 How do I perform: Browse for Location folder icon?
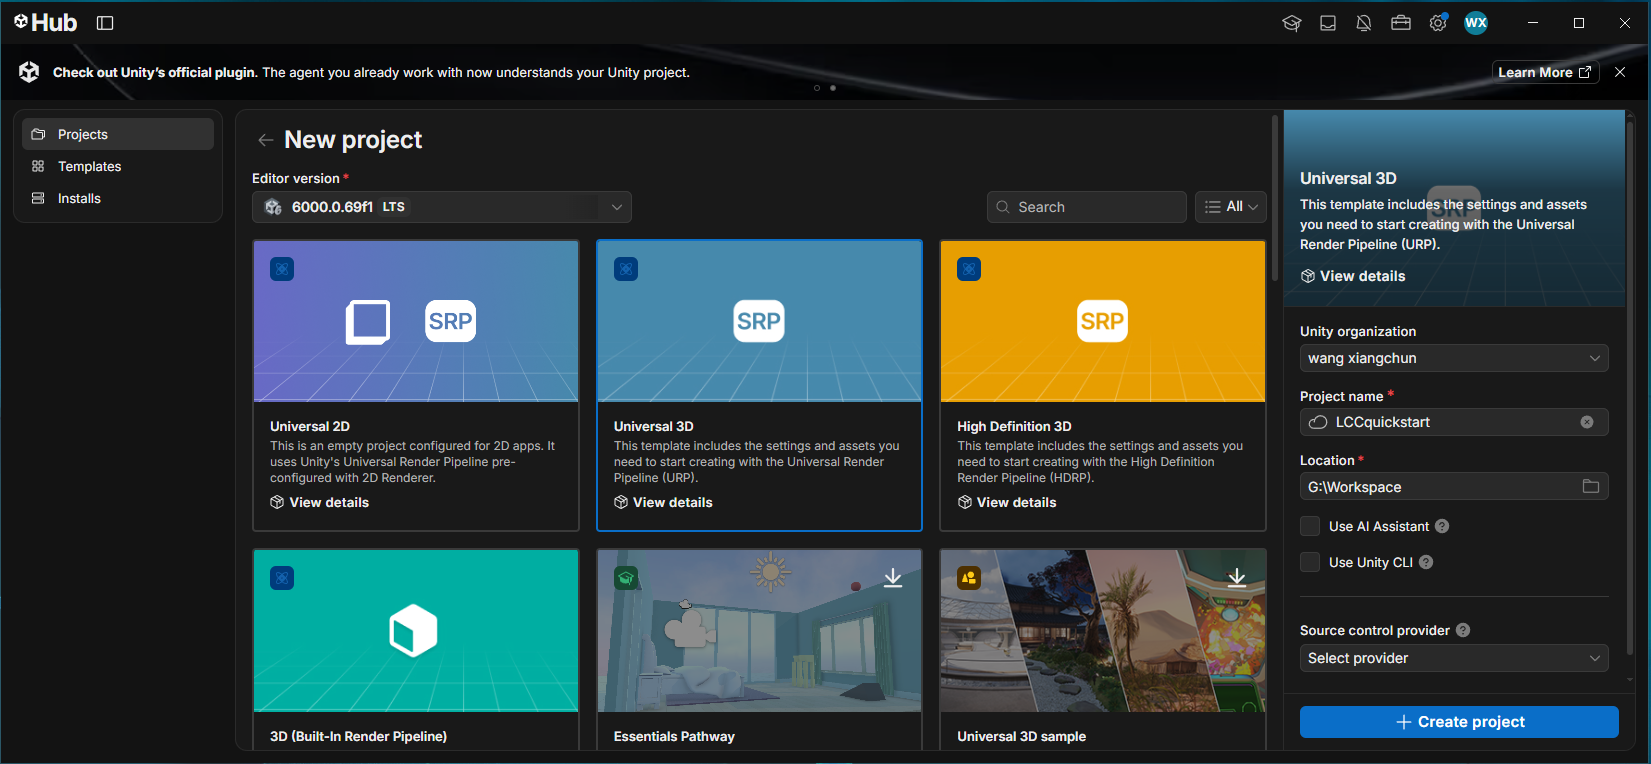(1591, 487)
